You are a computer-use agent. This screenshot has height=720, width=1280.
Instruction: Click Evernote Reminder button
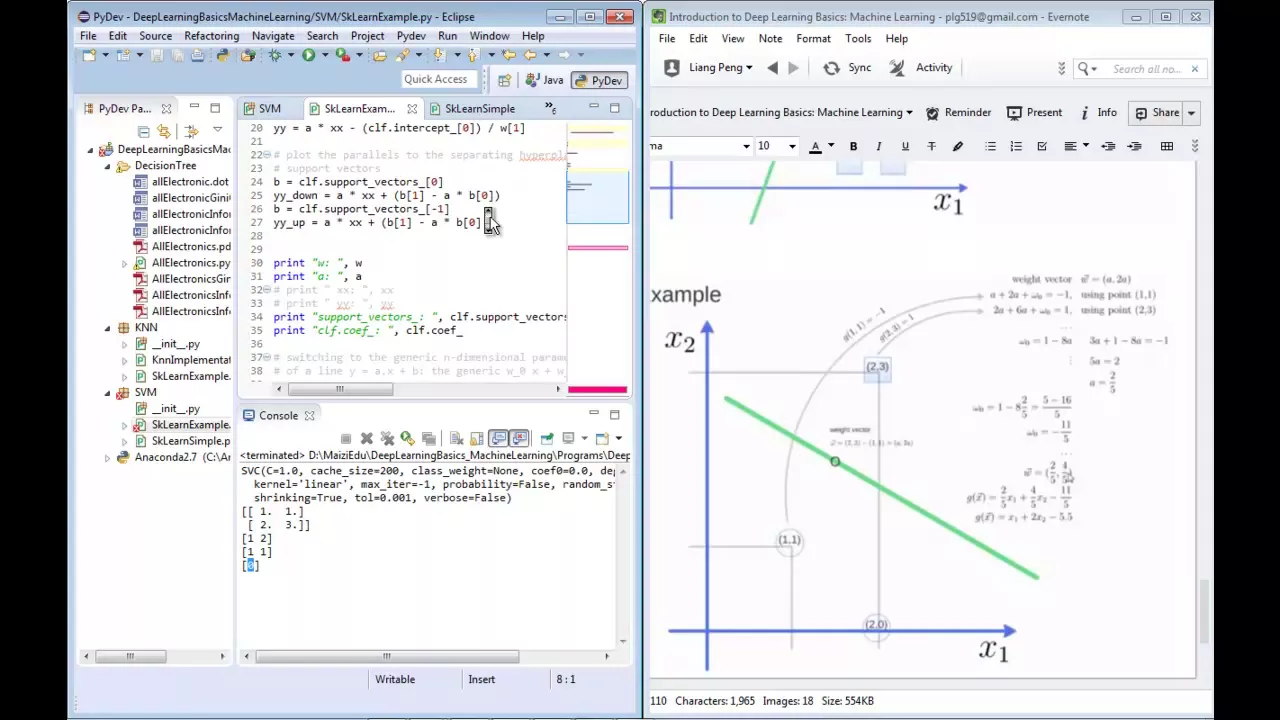click(x=958, y=113)
